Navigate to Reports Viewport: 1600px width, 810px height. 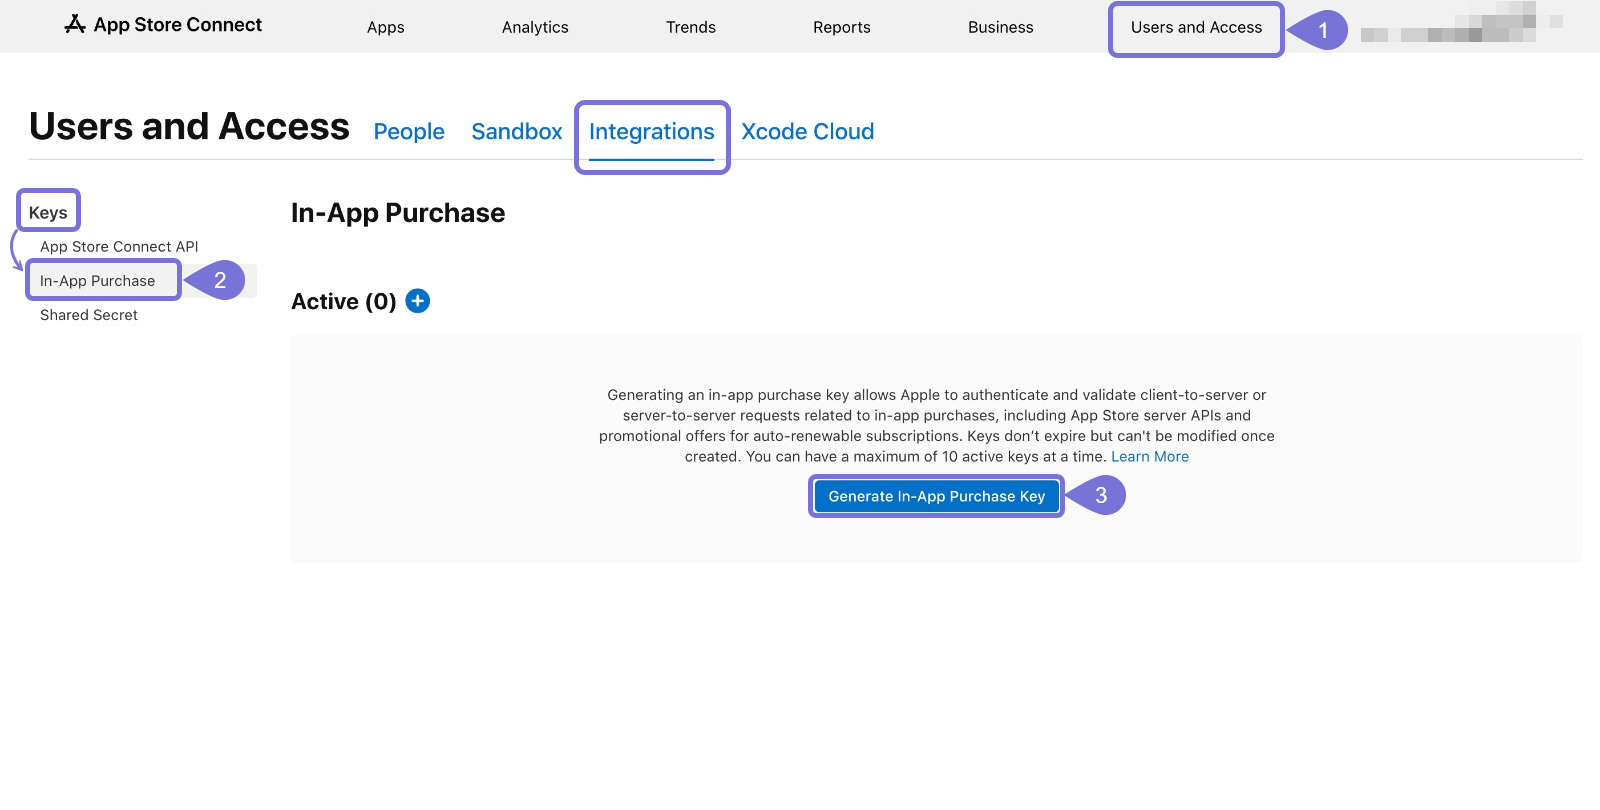coord(841,28)
